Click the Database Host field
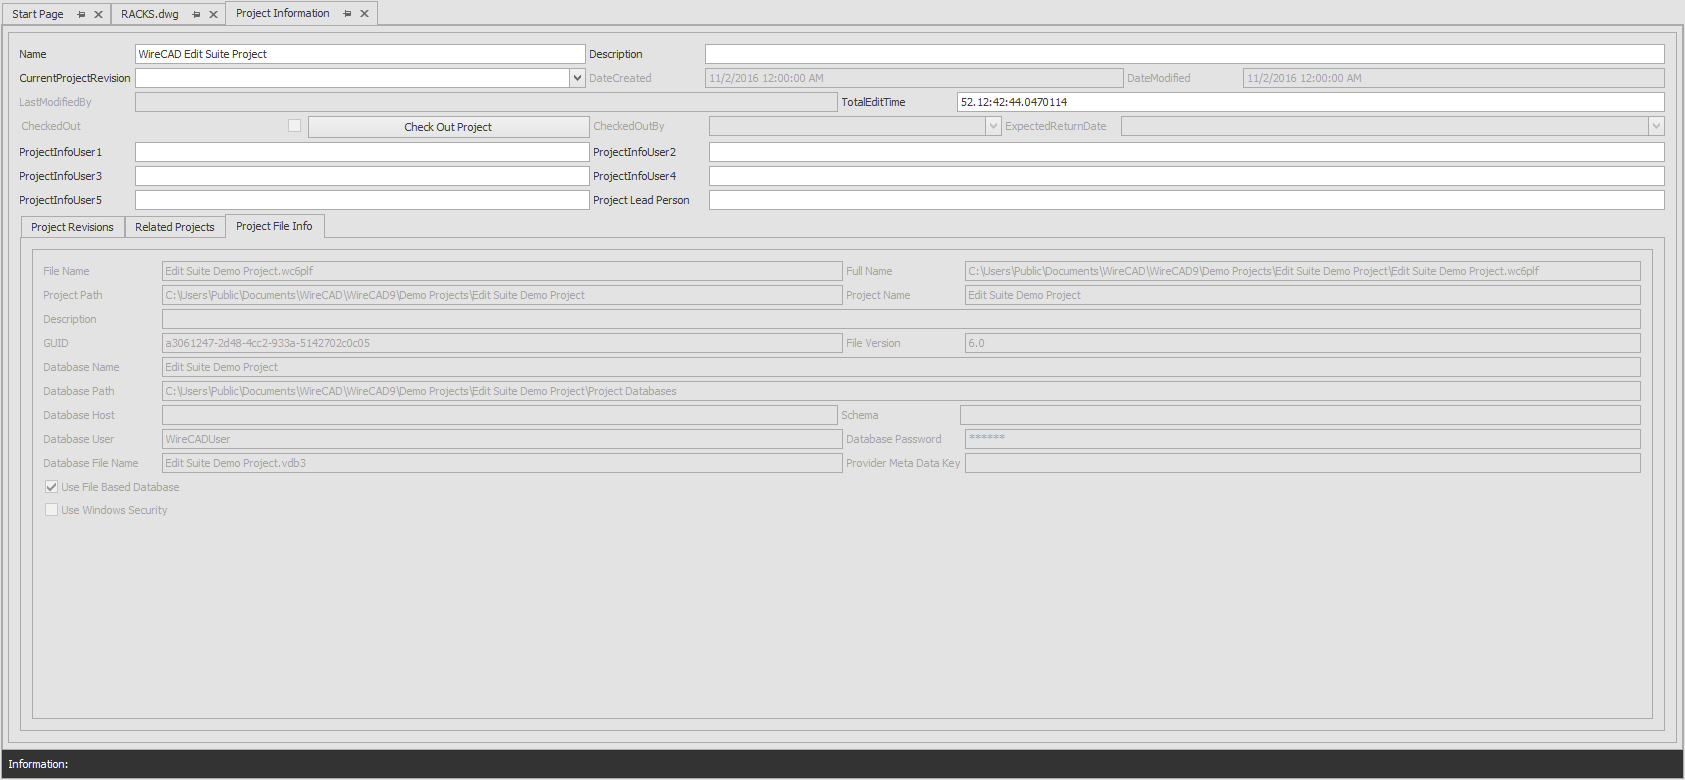This screenshot has height=780, width=1685. click(500, 415)
